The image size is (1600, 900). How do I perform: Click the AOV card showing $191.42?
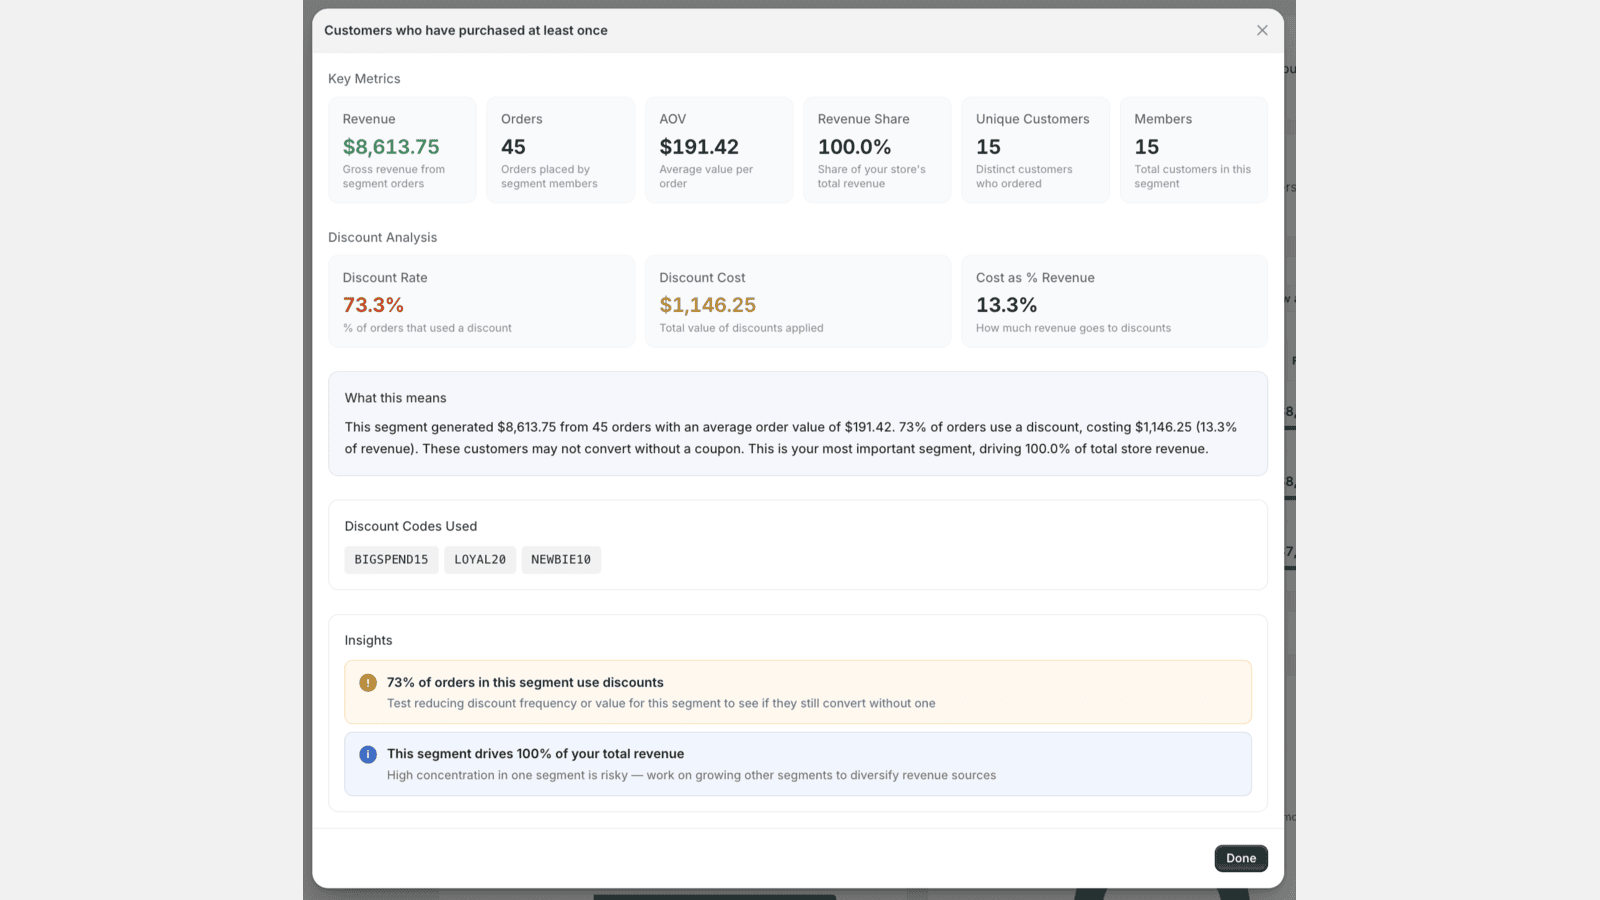[718, 150]
